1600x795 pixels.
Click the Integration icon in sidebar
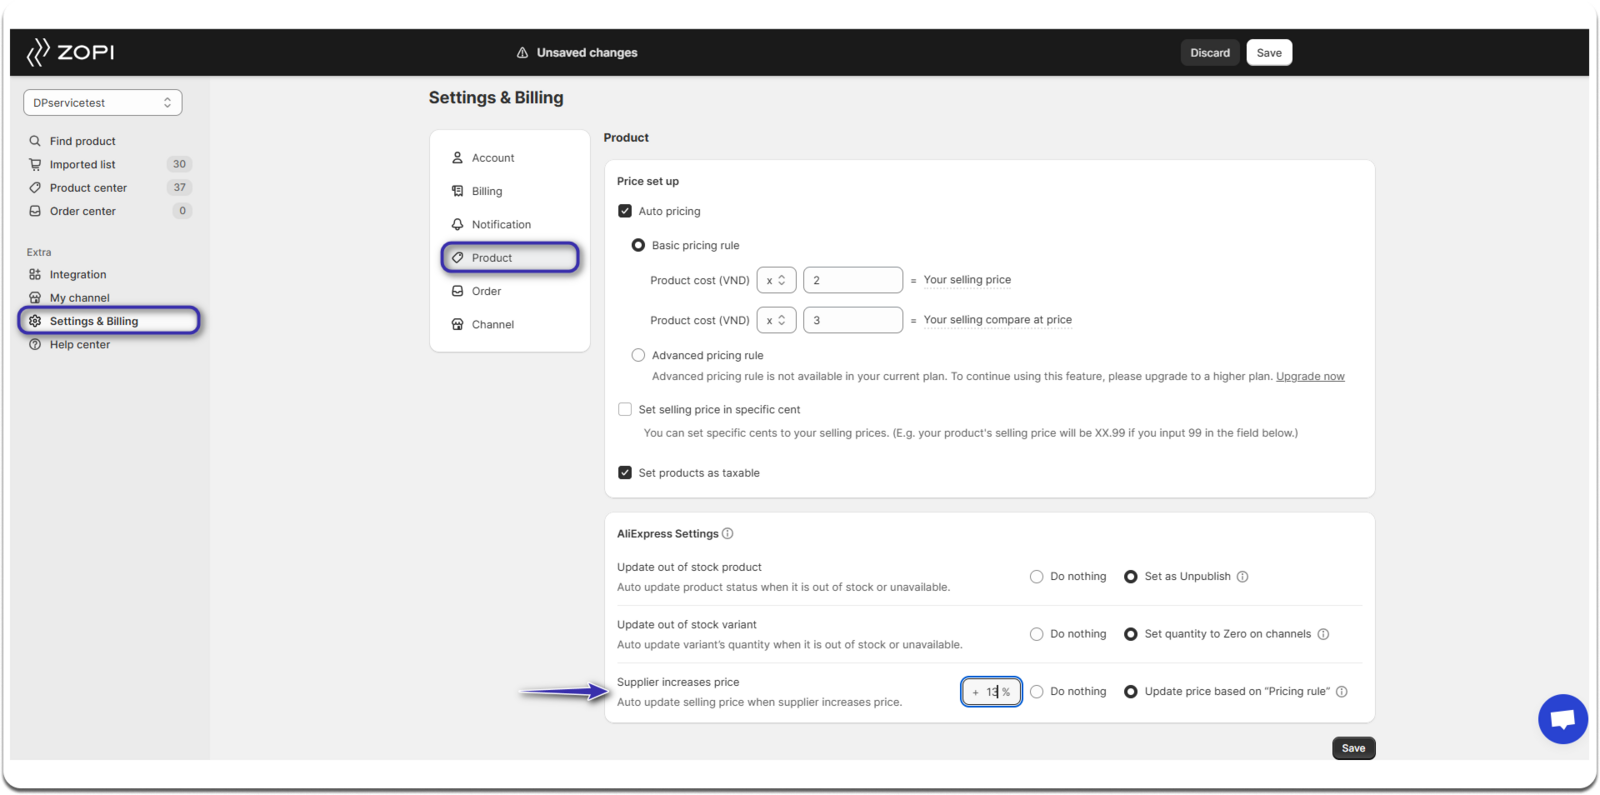[x=35, y=274]
